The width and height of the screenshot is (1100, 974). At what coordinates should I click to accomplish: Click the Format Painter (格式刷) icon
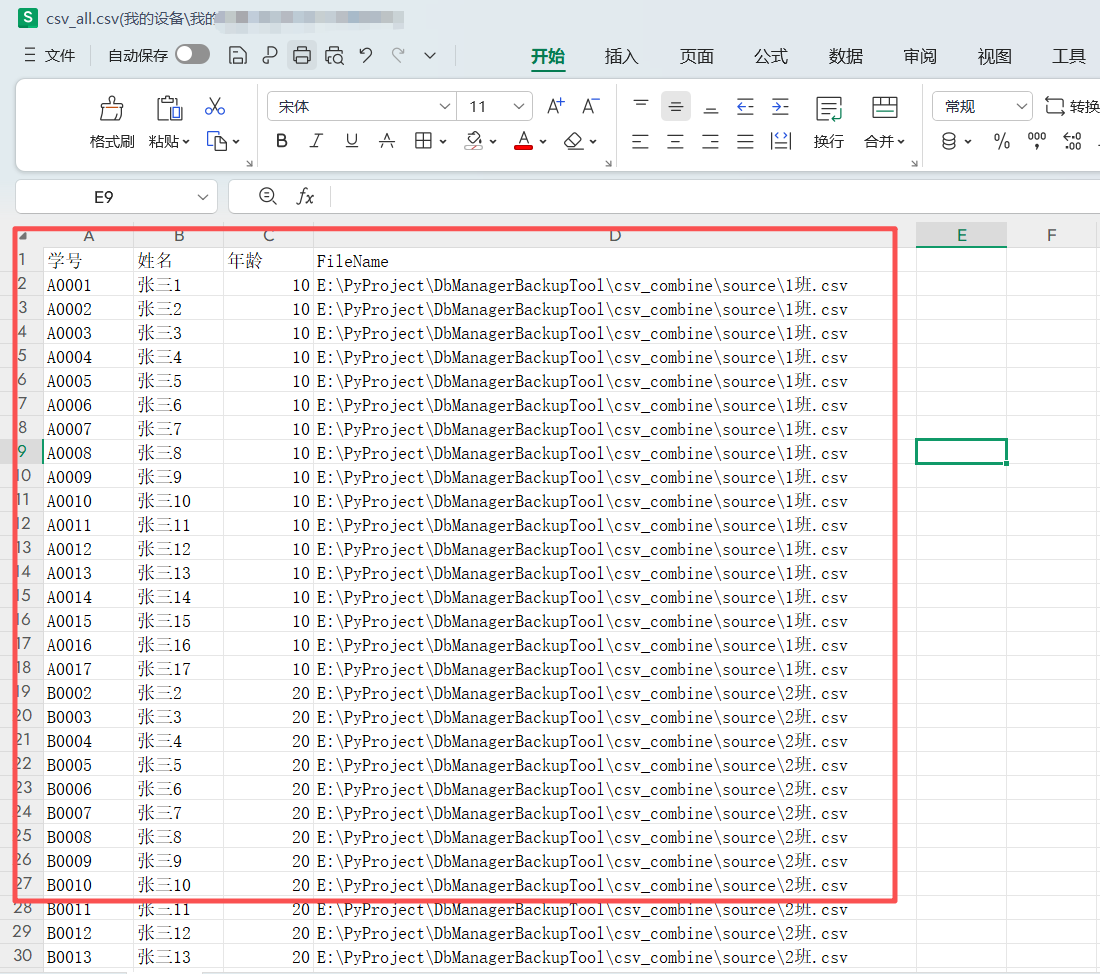pos(112,108)
